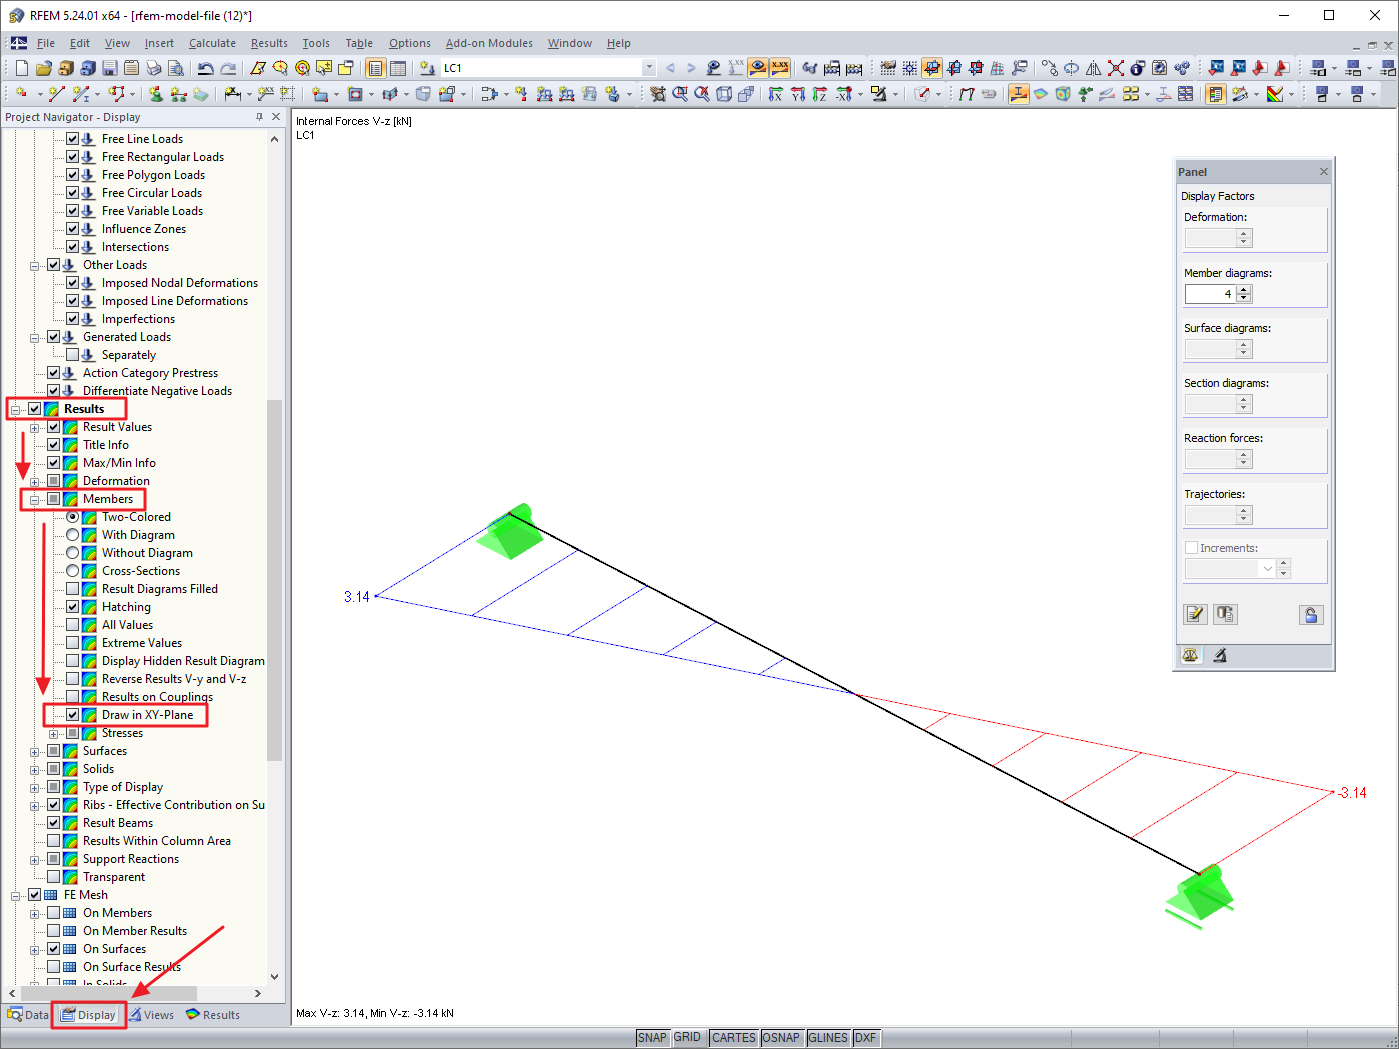Open the LC1 load case dropdown
Viewport: 1399px width, 1049px height.
[649, 68]
